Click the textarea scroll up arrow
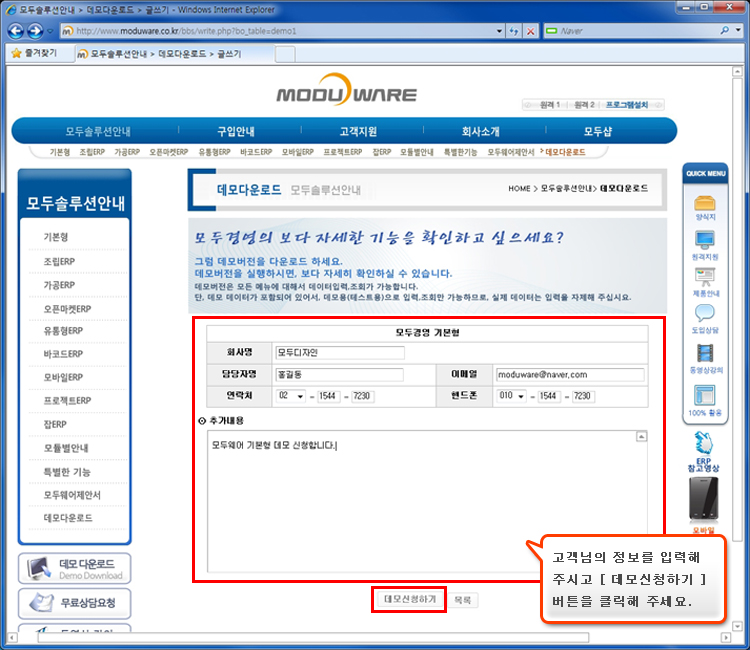Screen dimensions: 750x650 pyautogui.click(x=641, y=436)
